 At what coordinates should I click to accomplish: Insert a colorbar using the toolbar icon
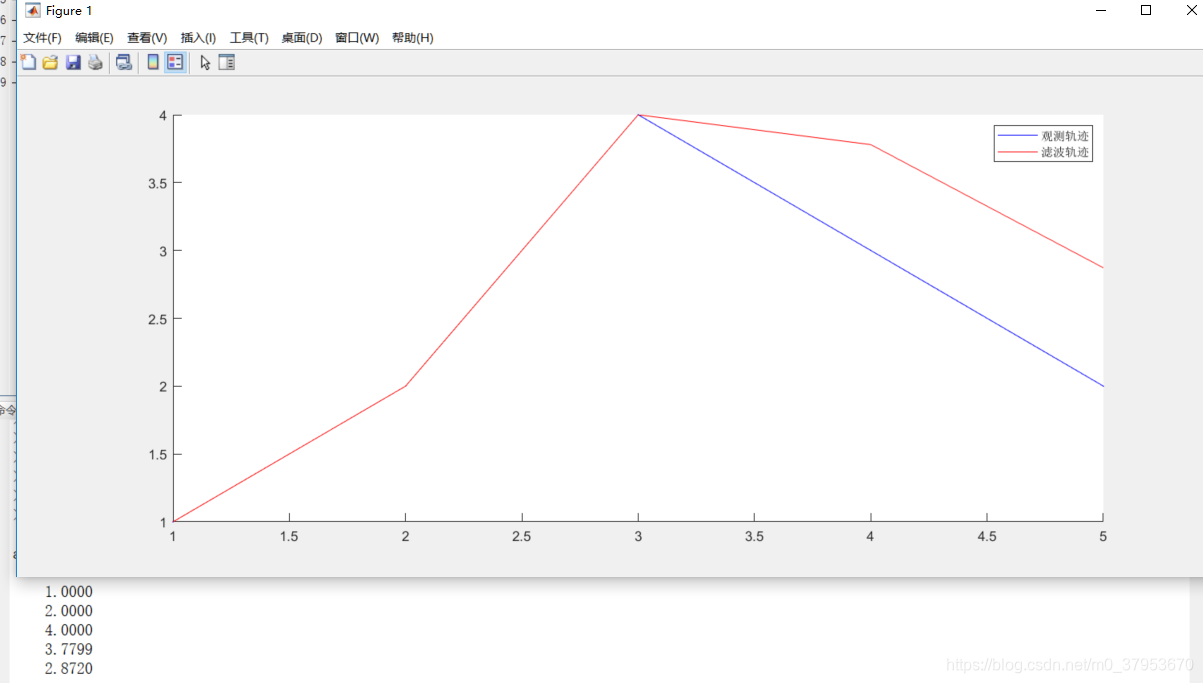(x=153, y=62)
